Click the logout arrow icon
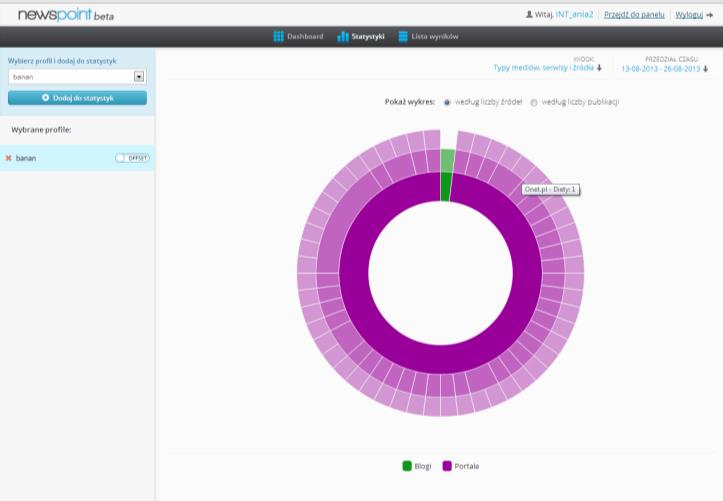 tap(710, 15)
